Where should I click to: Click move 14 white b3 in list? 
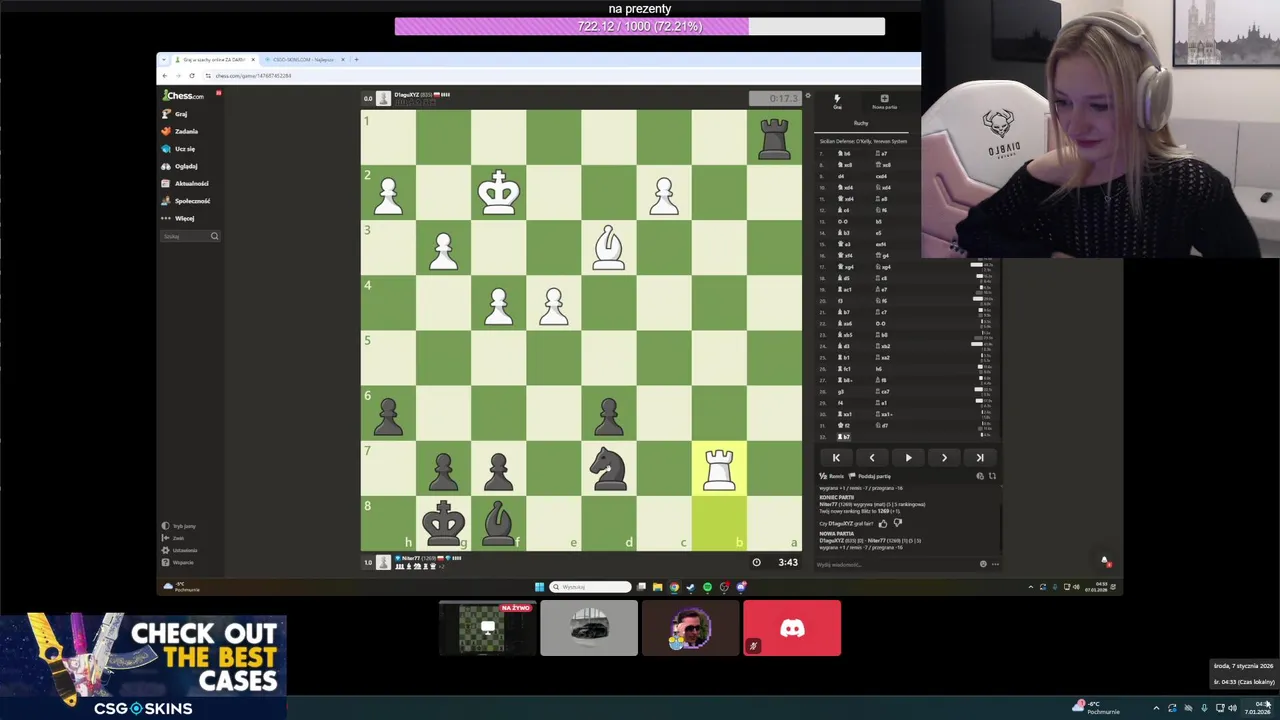click(846, 233)
